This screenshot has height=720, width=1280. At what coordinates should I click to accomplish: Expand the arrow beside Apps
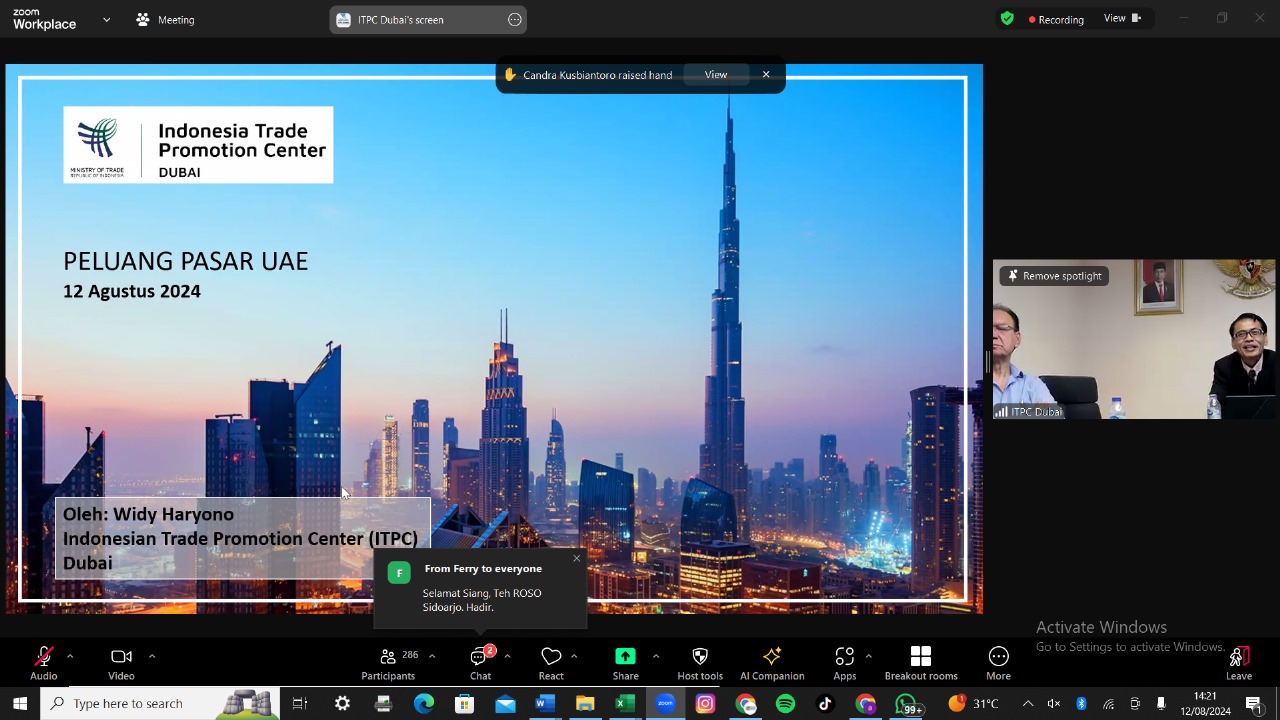(x=868, y=656)
